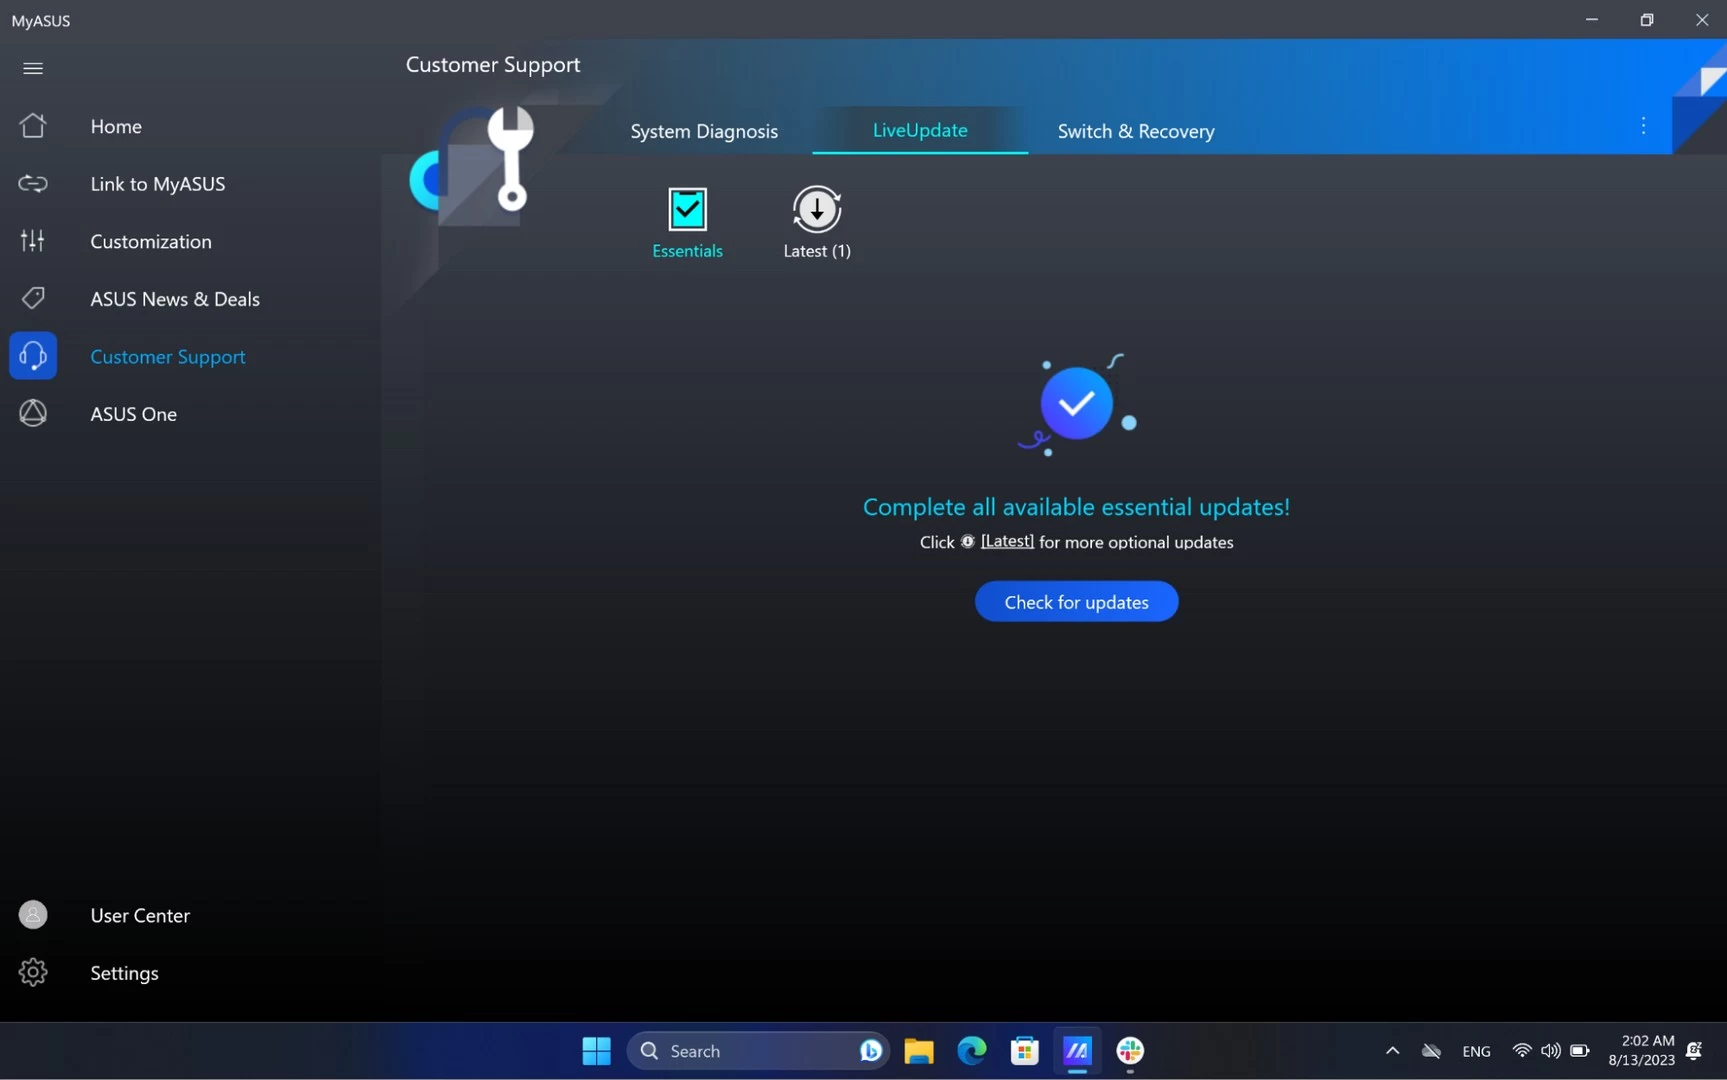Click the cloud sync tray icon
Image resolution: width=1727 pixels, height=1080 pixels.
[x=1431, y=1050]
